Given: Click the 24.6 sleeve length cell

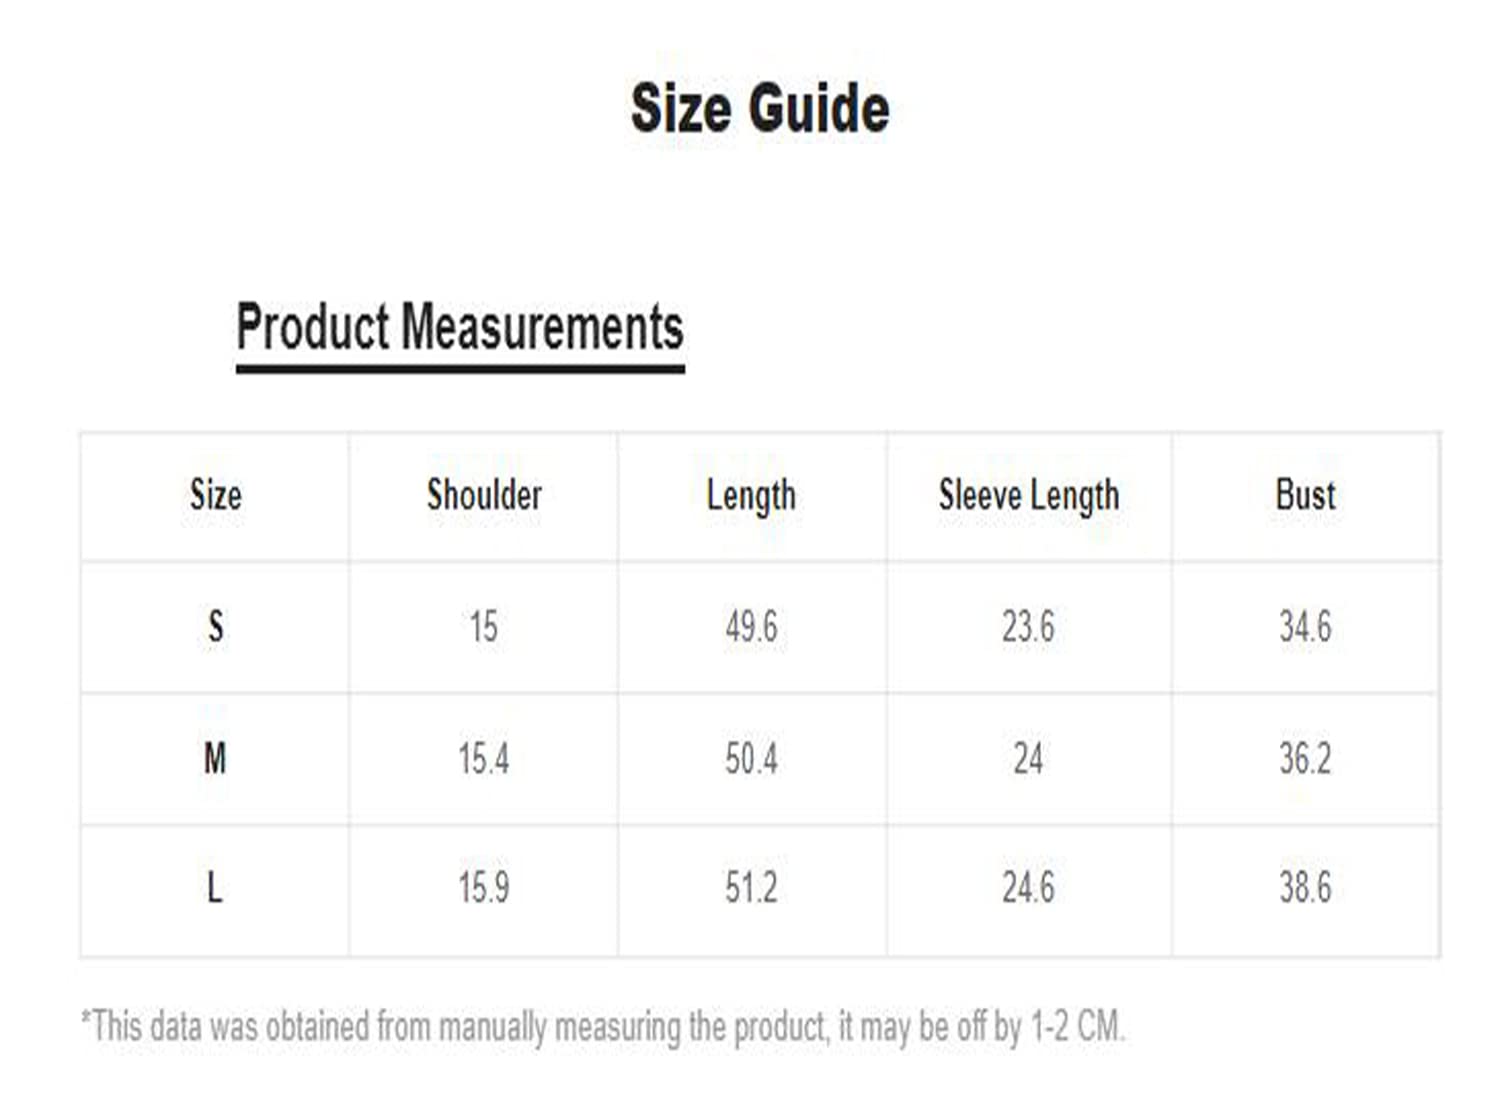Looking at the screenshot, I should (x=1028, y=888).
